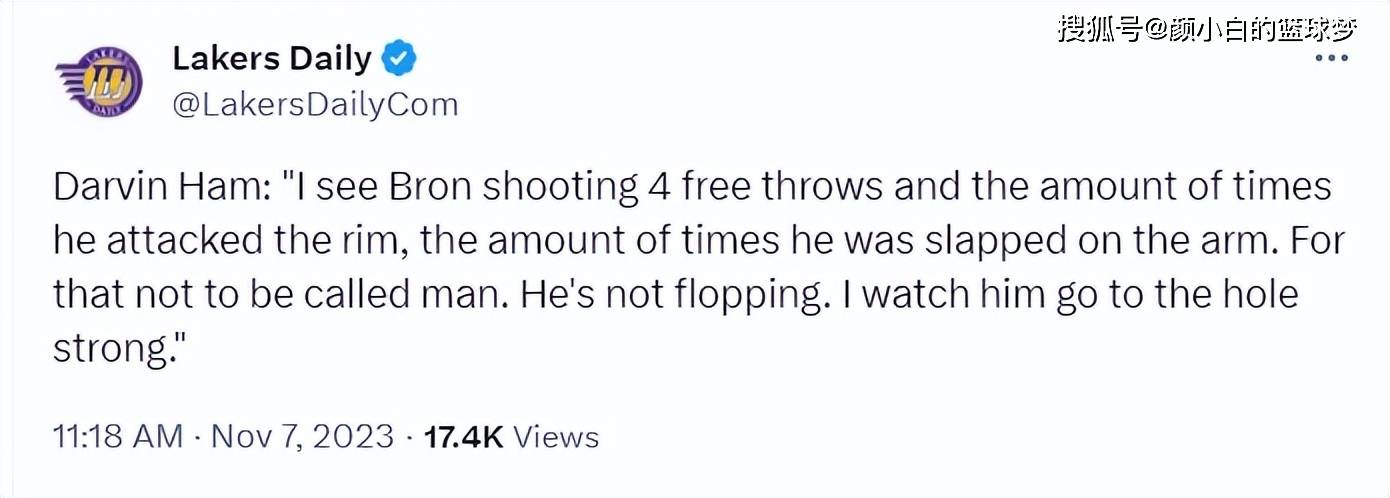Click the phrase go to the hole

coord(1176,295)
